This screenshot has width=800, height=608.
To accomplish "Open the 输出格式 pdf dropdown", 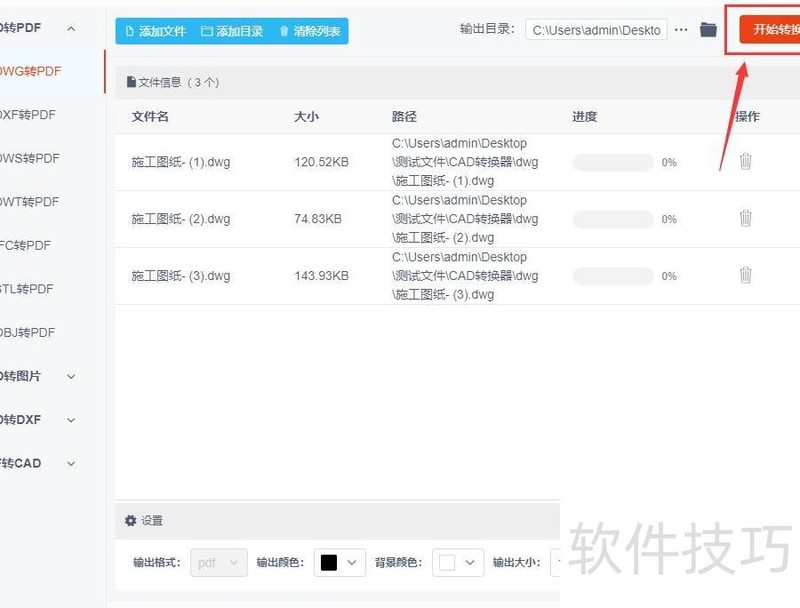I will [219, 563].
